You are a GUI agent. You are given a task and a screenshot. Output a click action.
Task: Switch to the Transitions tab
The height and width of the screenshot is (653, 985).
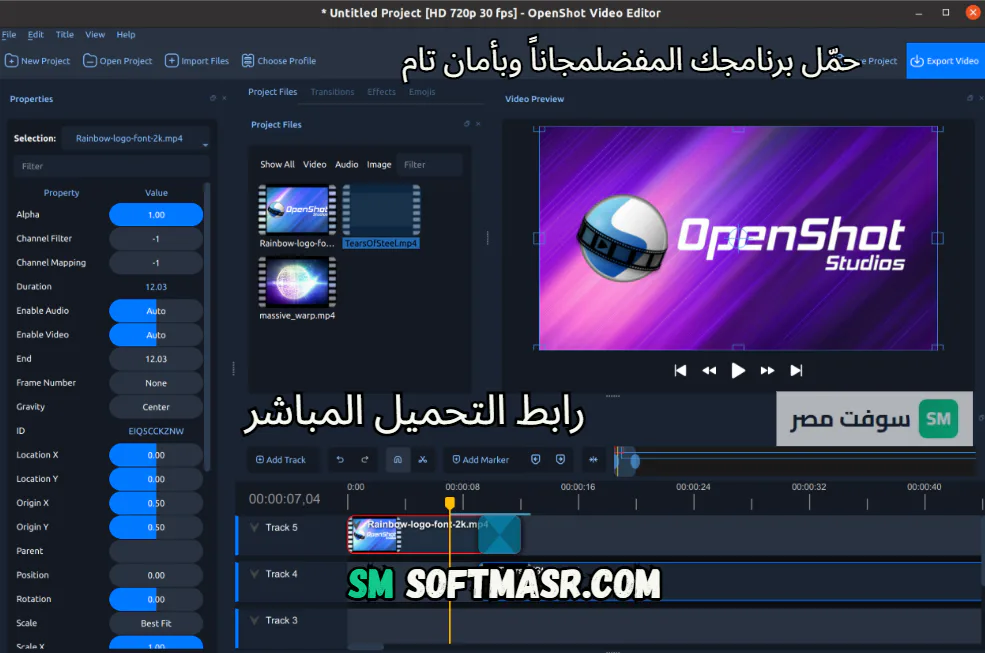pos(332,92)
